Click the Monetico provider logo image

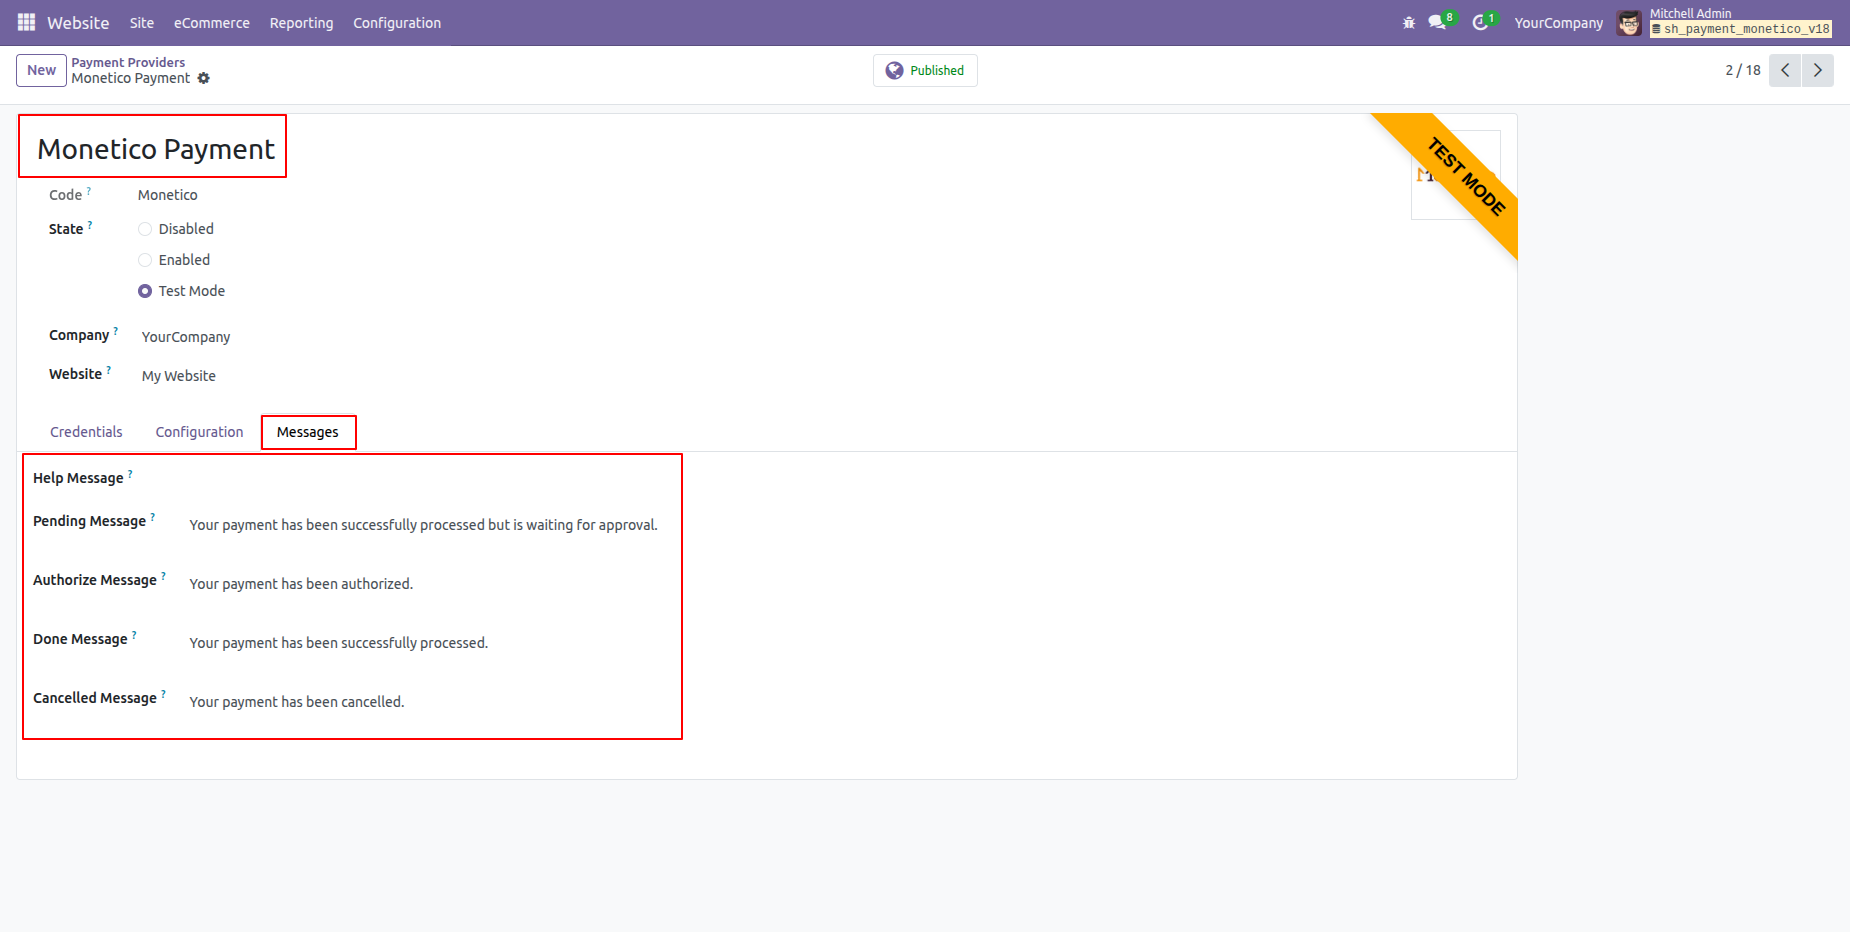1455,175
